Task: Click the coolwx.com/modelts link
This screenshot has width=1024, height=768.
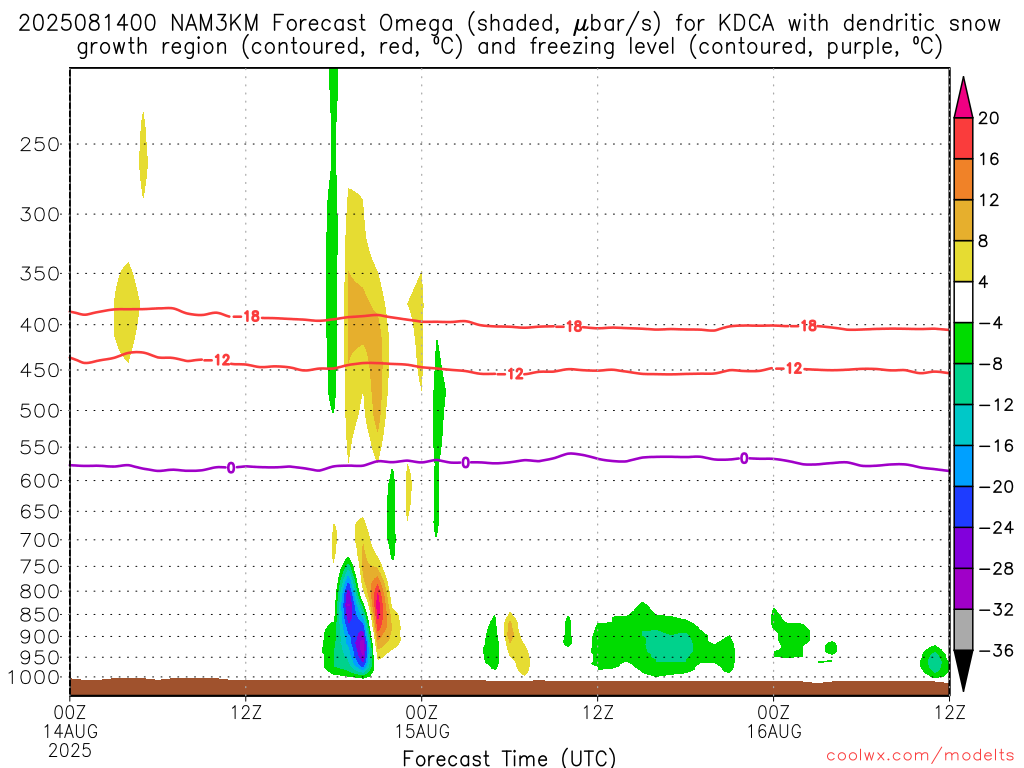Action: click(x=920, y=756)
